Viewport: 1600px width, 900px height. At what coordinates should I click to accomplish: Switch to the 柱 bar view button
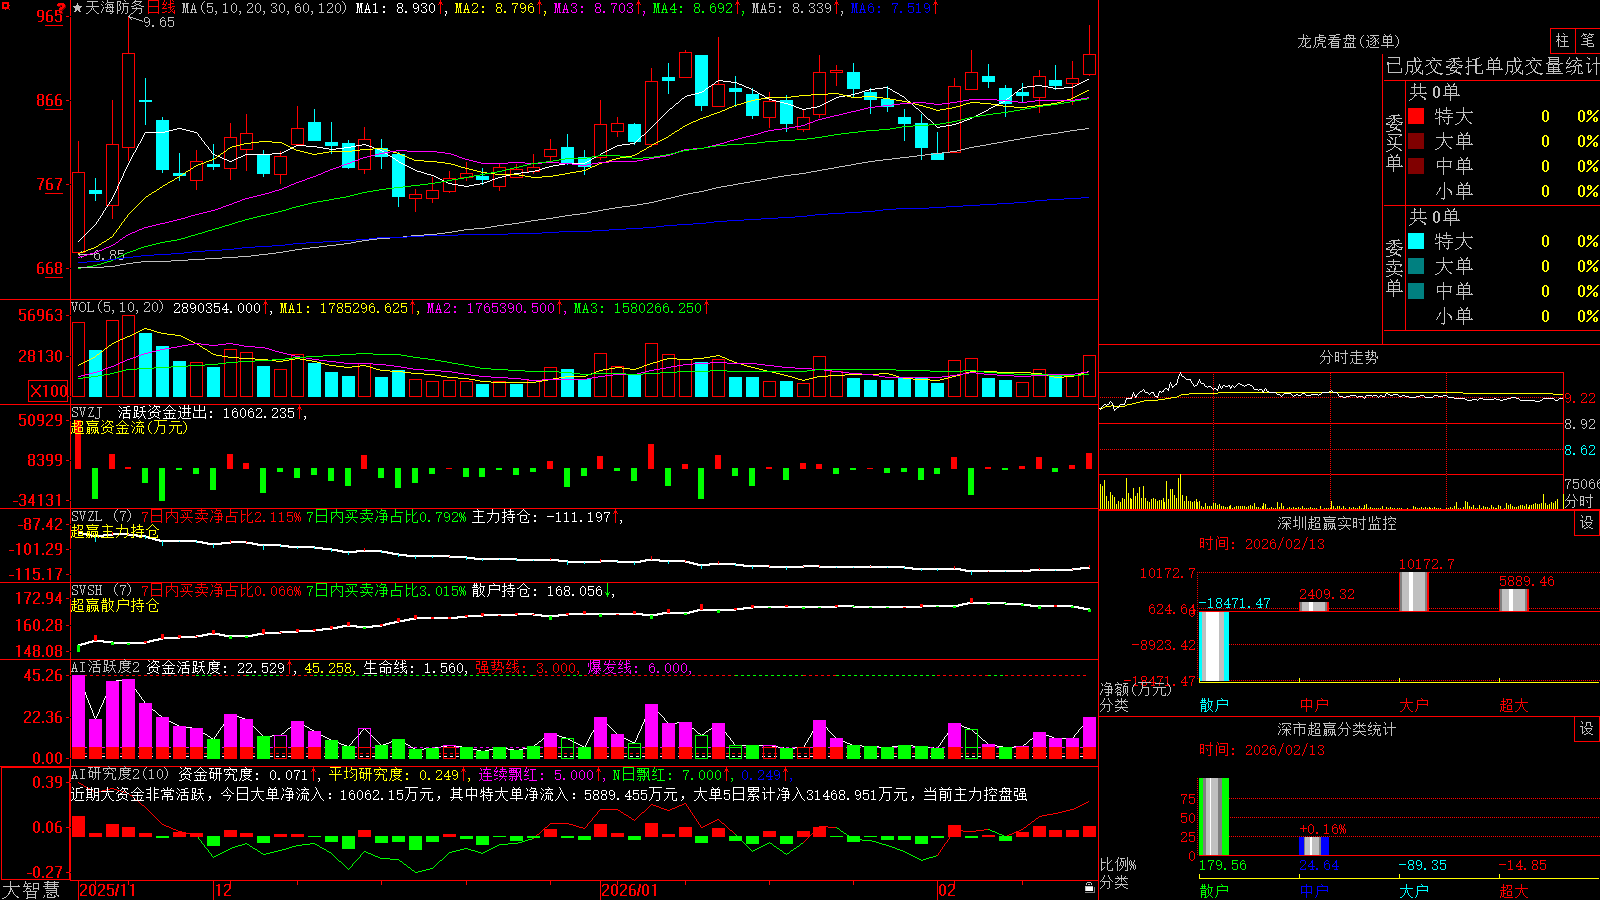[x=1562, y=40]
